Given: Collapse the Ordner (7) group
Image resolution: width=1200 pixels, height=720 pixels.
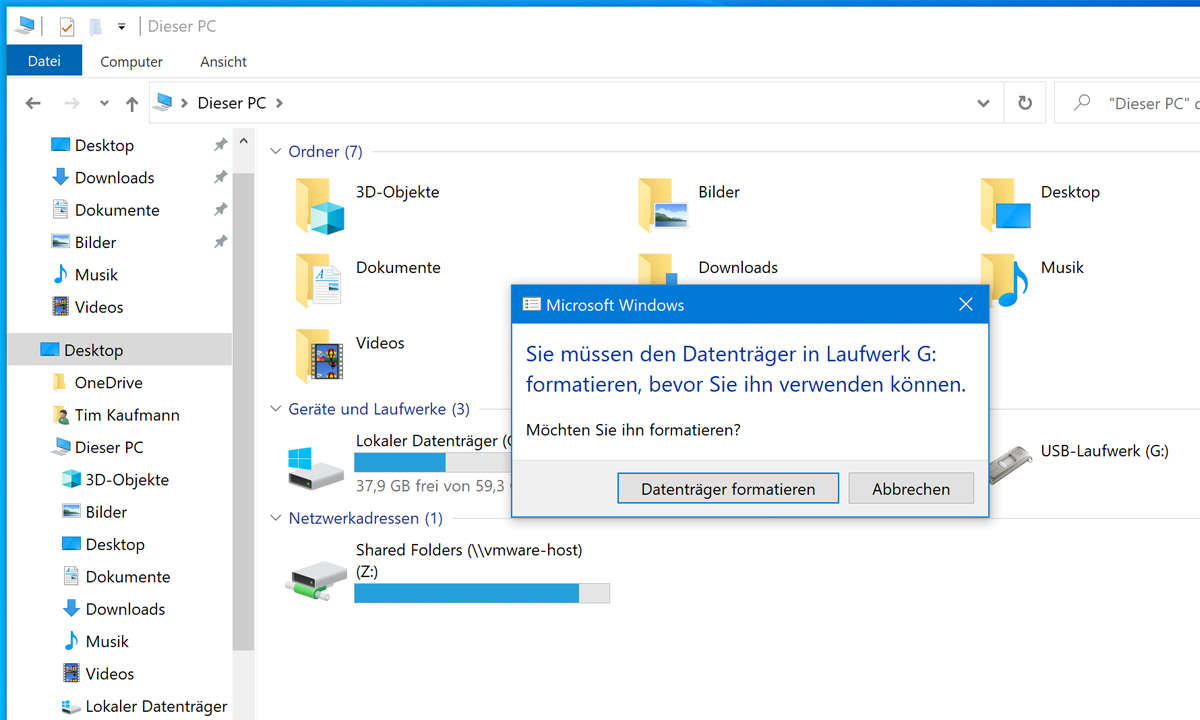Looking at the screenshot, I should tap(275, 152).
